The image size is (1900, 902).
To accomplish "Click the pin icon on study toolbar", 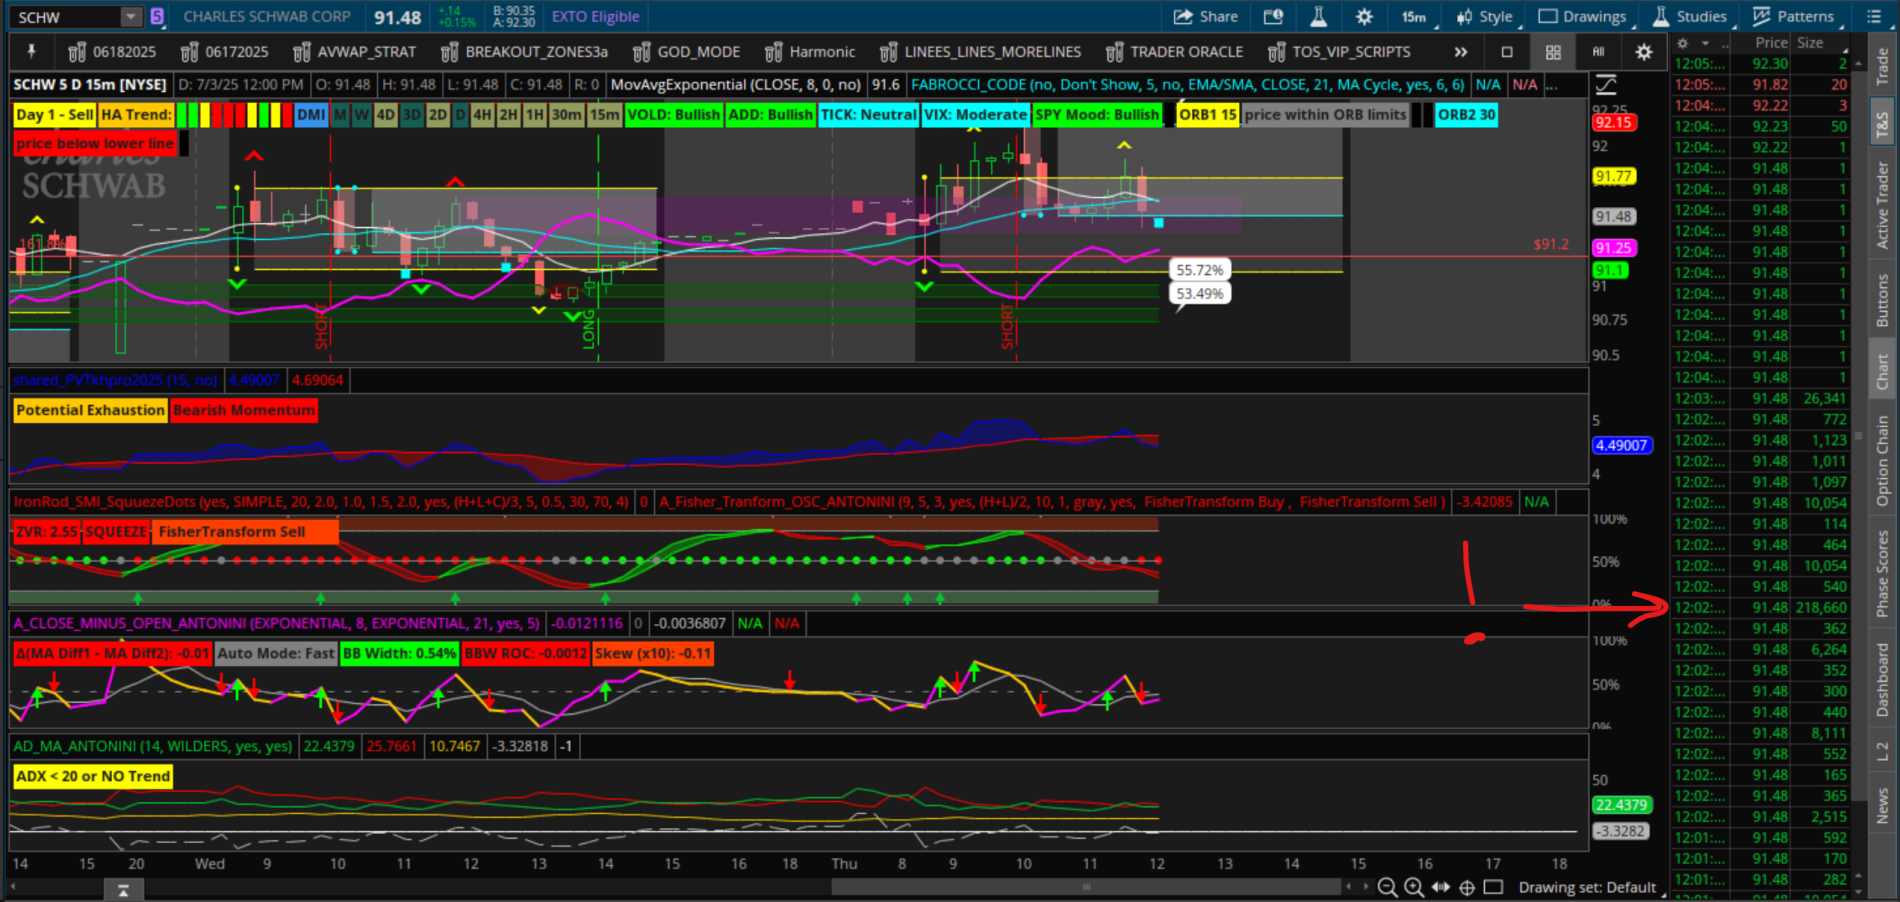I will click(32, 51).
